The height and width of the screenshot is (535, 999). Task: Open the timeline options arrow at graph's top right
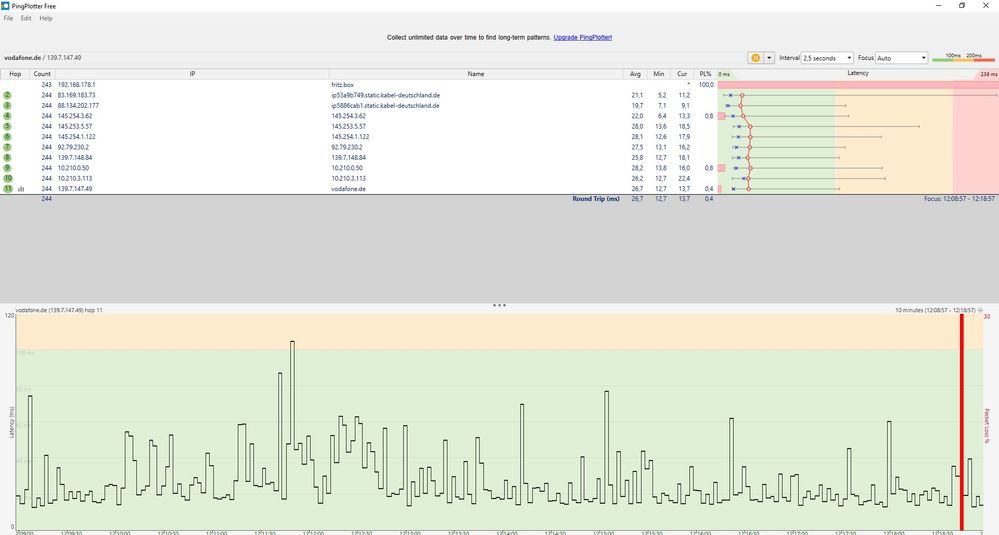(x=980, y=310)
